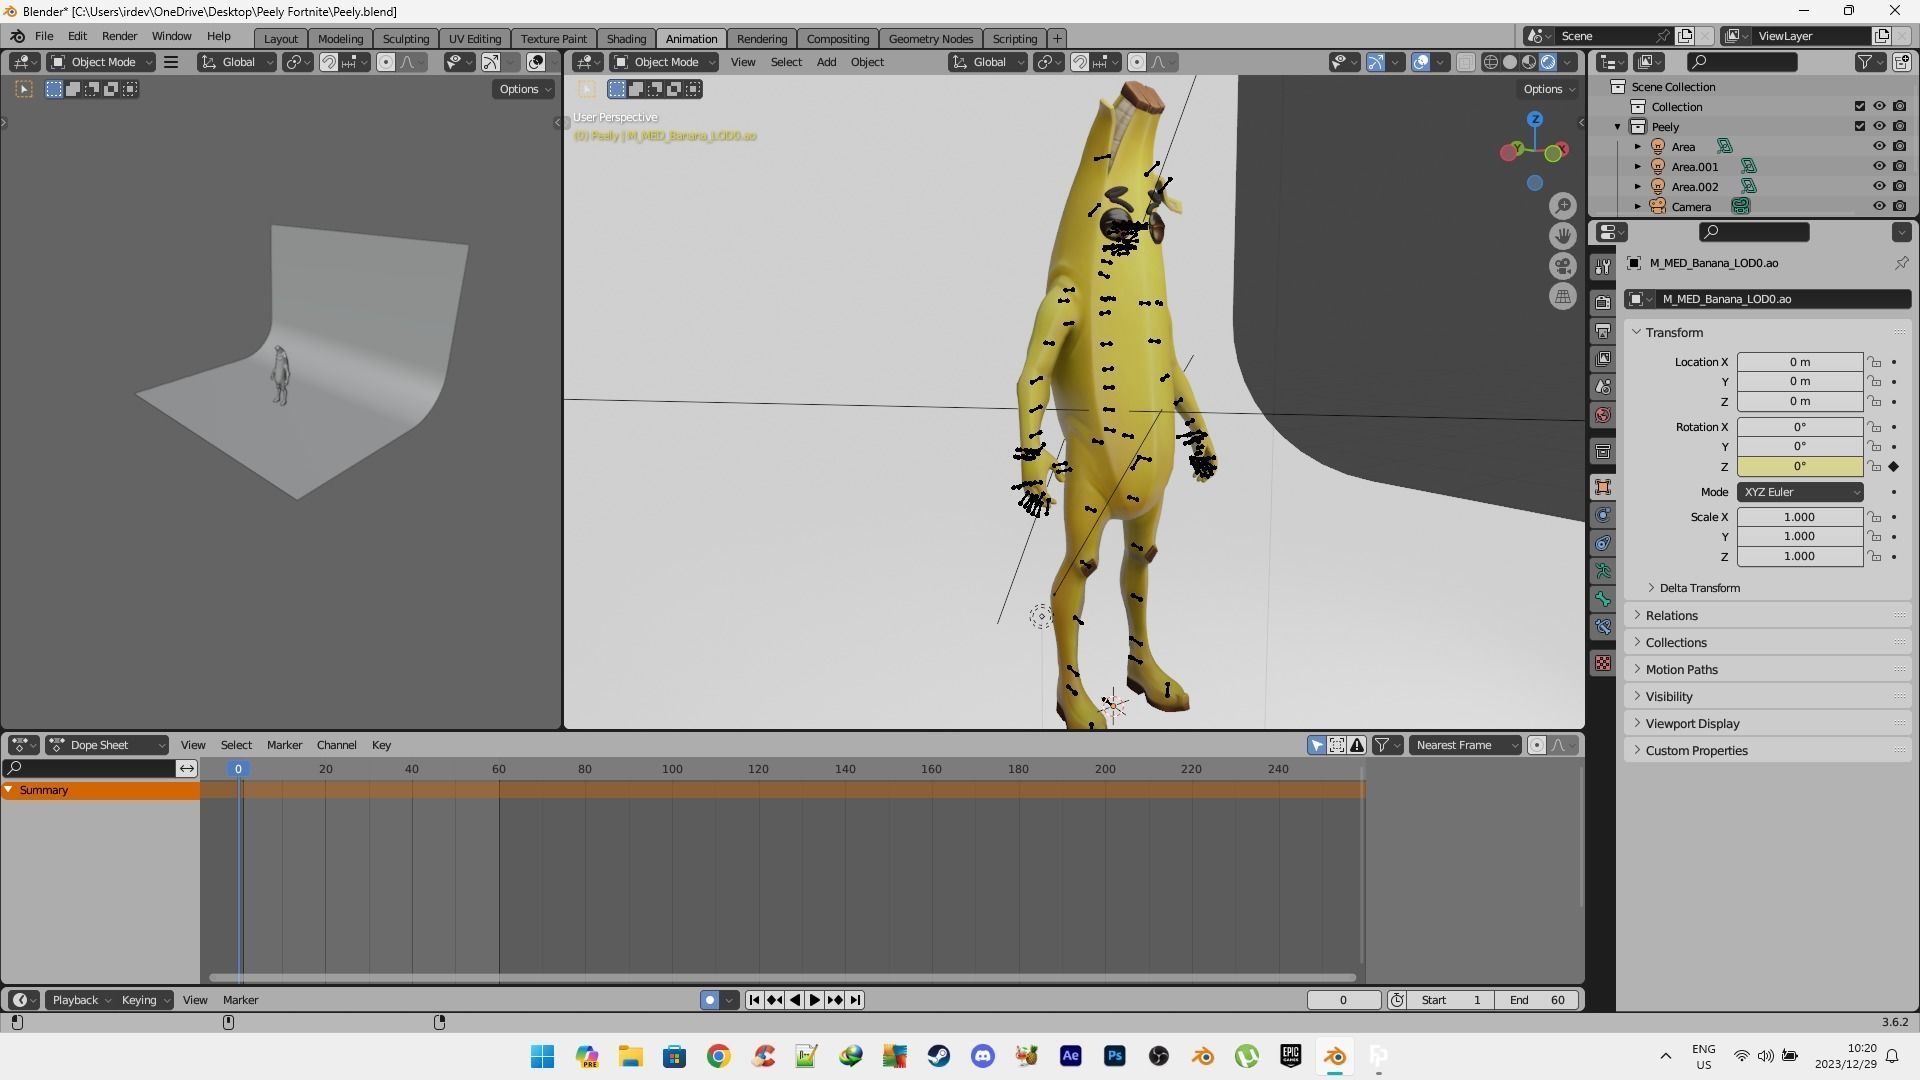Image resolution: width=1920 pixels, height=1080 pixels.
Task: Open Nearest Frame snapping dropdown
Action: tap(1465, 745)
